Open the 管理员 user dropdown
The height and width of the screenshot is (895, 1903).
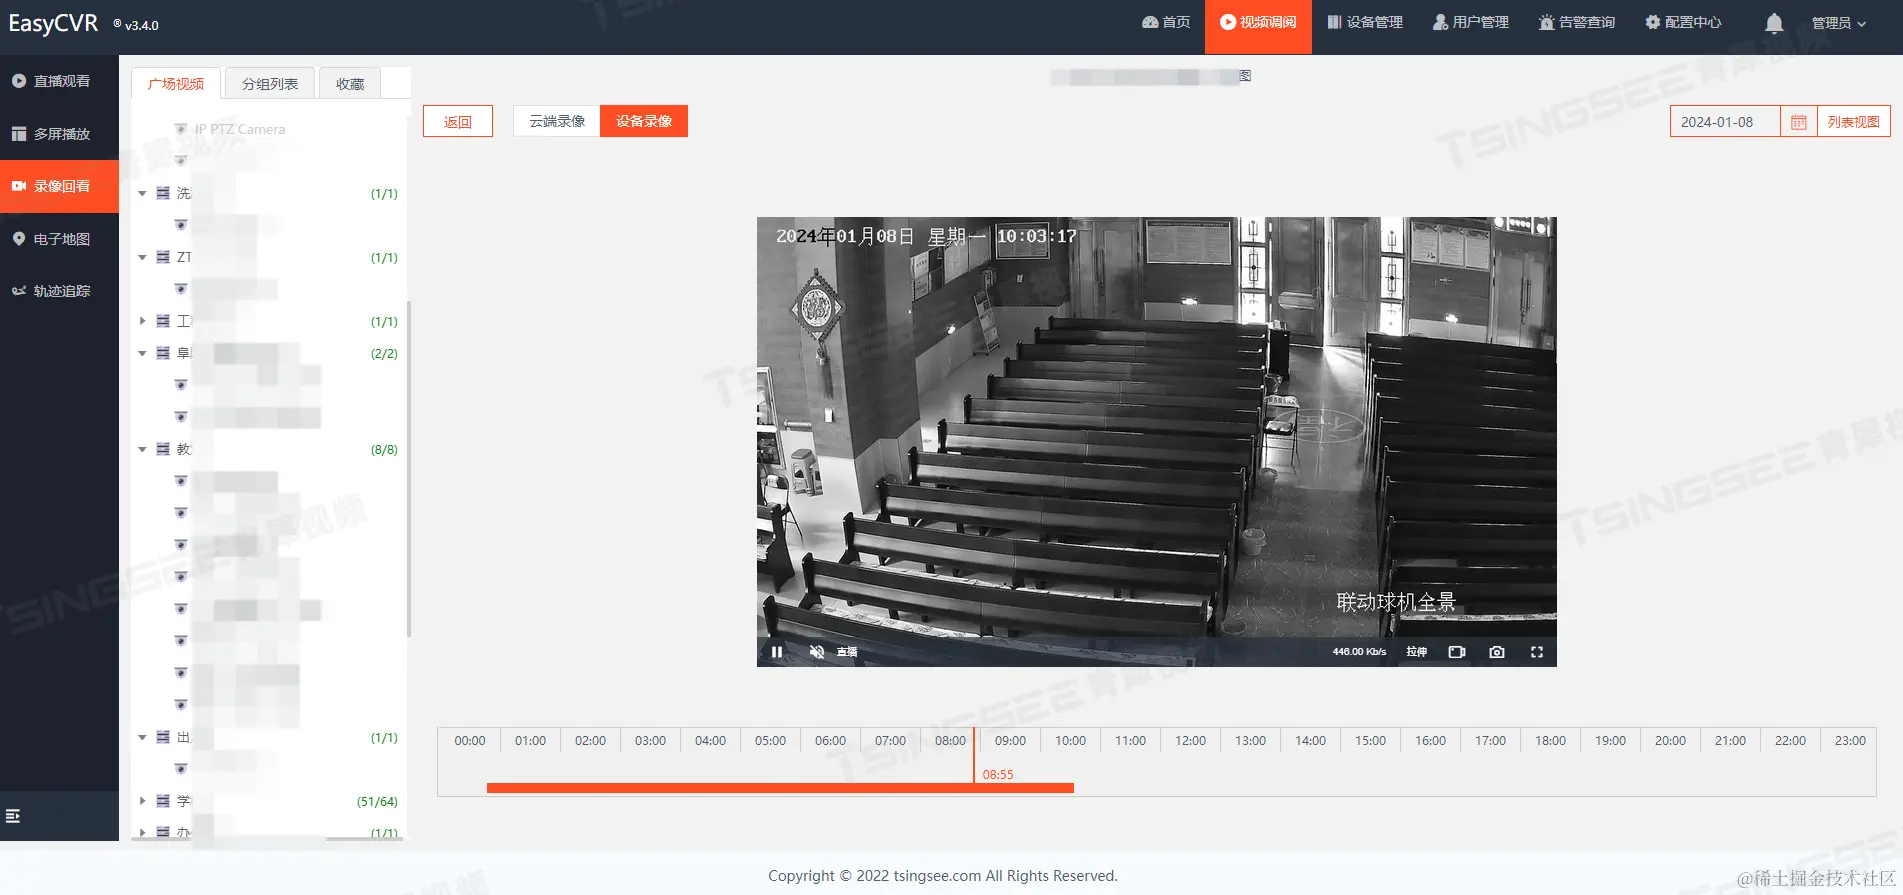[1839, 23]
